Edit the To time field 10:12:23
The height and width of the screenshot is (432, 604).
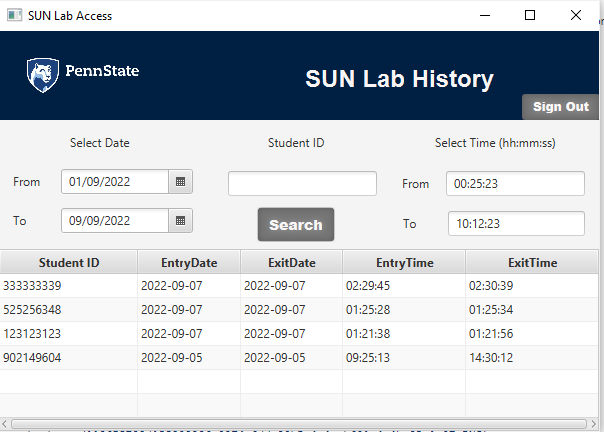click(x=516, y=224)
